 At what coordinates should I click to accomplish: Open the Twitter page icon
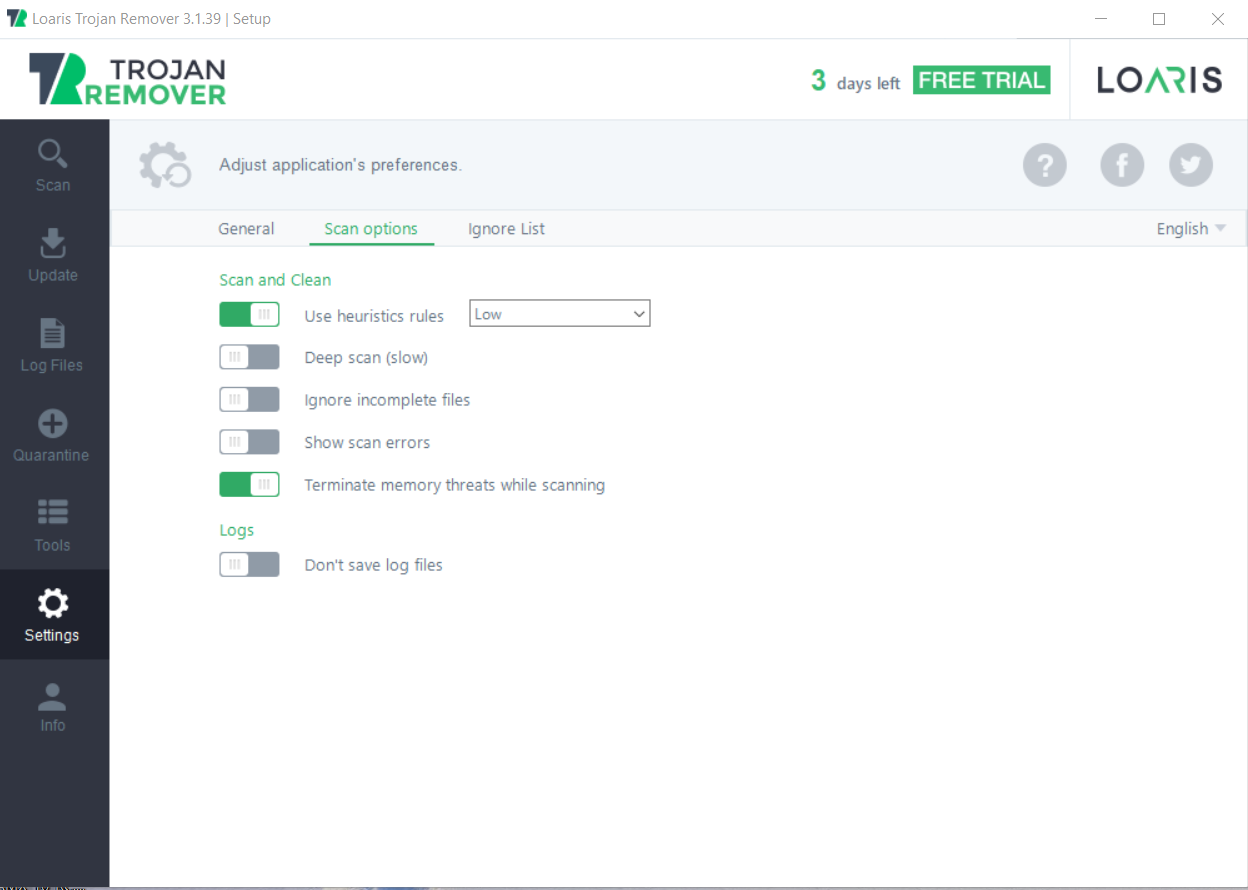click(x=1190, y=165)
